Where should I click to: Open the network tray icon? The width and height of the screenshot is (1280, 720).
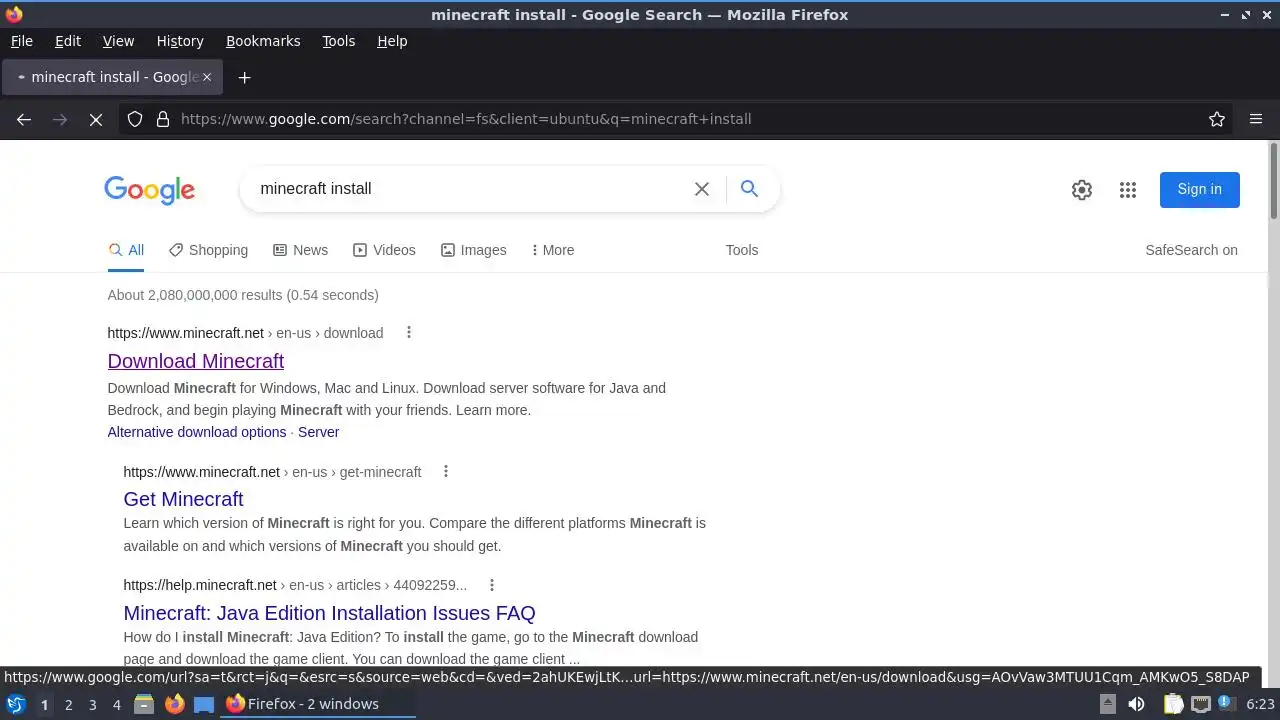1200,704
